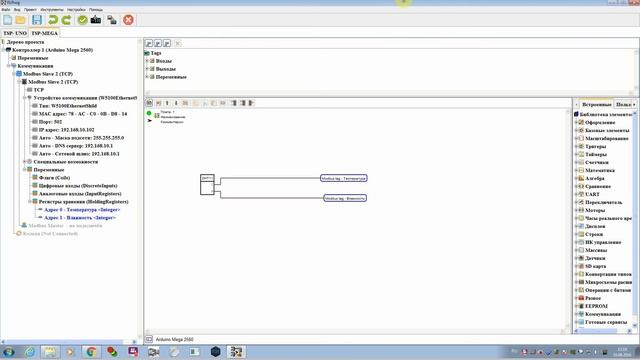
Task: Open the Проект menu
Action: coord(30,9)
